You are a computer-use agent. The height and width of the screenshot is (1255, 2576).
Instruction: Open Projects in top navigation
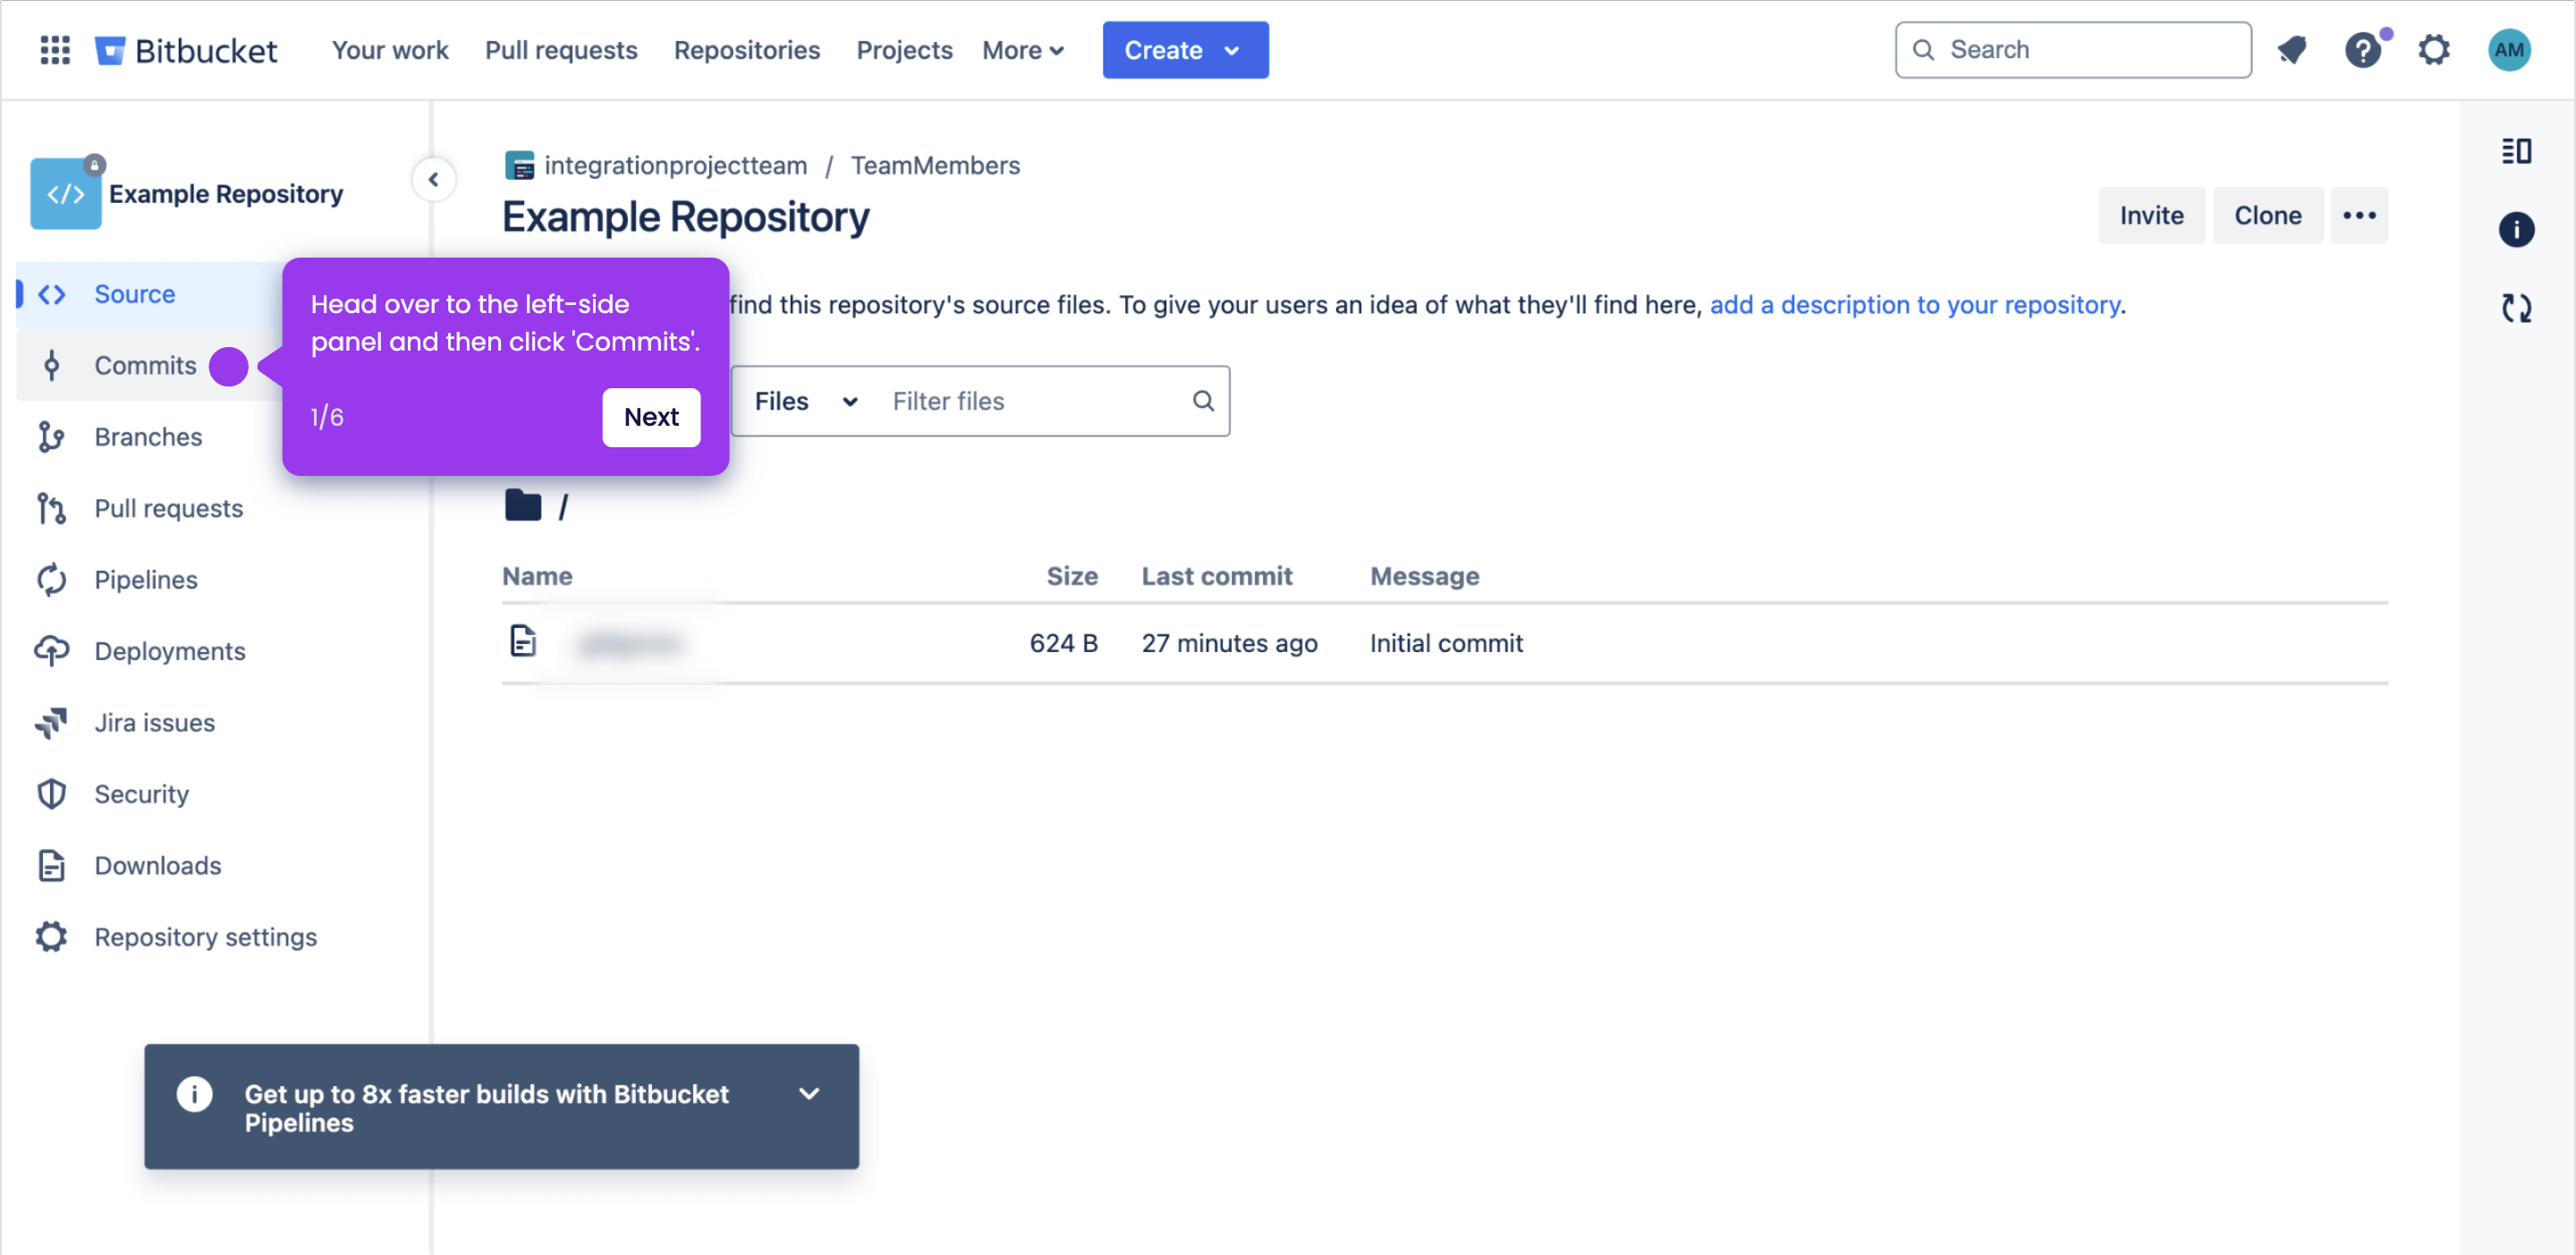click(904, 50)
